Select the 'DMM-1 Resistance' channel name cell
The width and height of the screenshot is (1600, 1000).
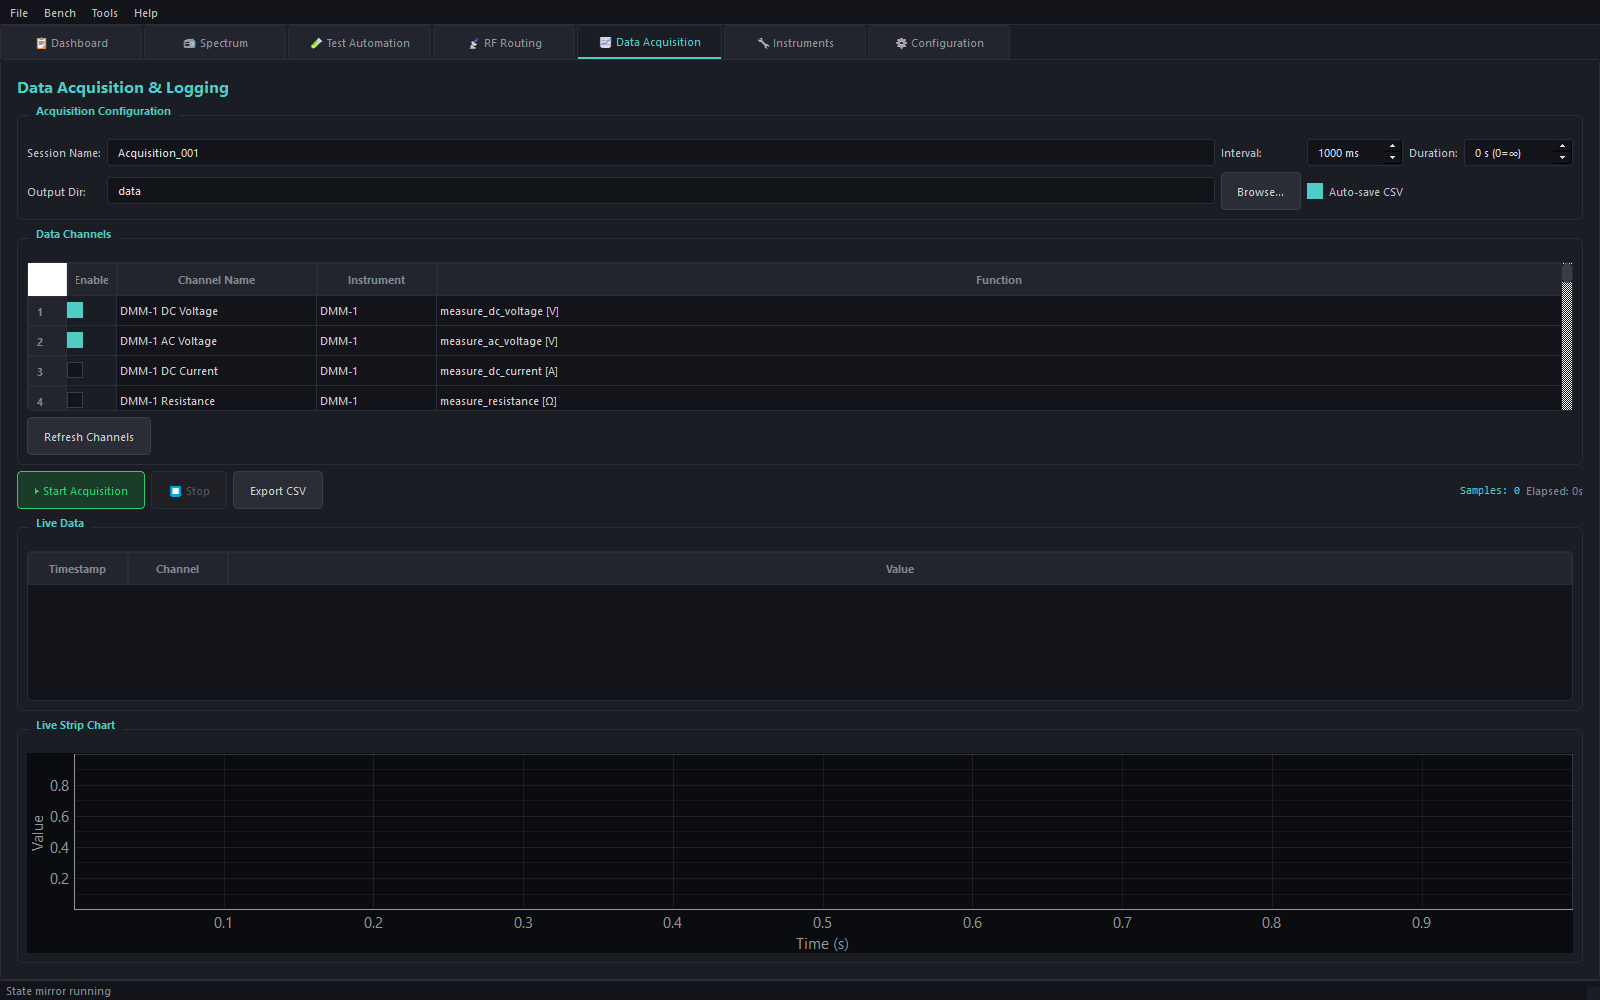coord(217,399)
